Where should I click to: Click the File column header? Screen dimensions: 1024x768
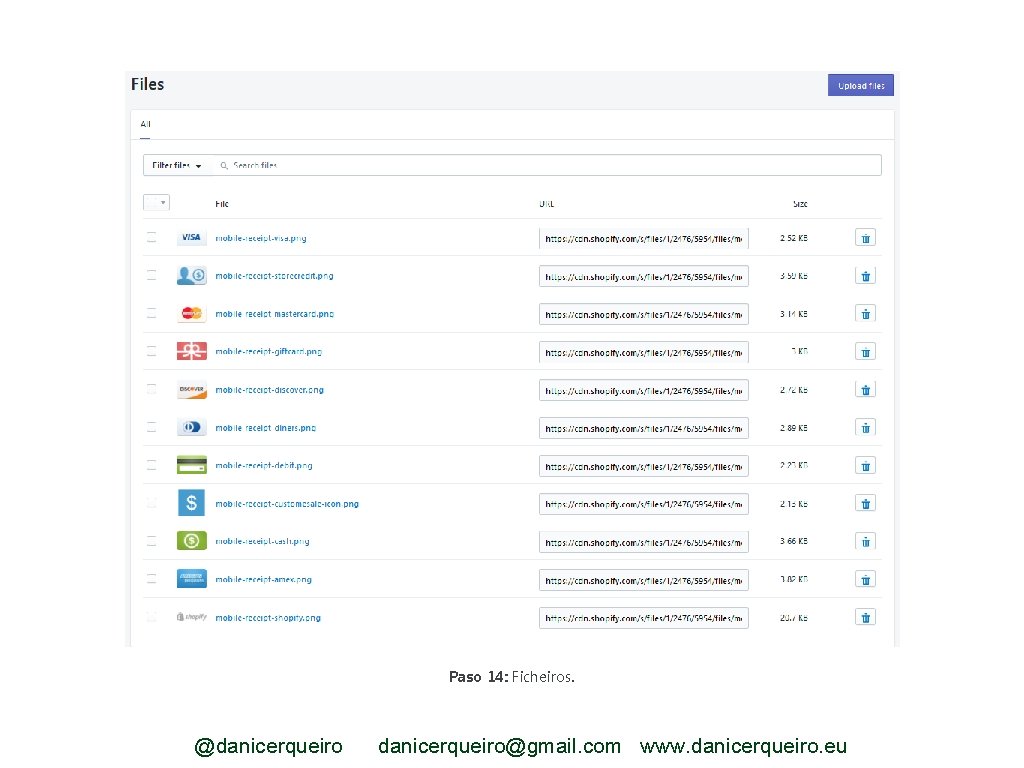tap(221, 204)
